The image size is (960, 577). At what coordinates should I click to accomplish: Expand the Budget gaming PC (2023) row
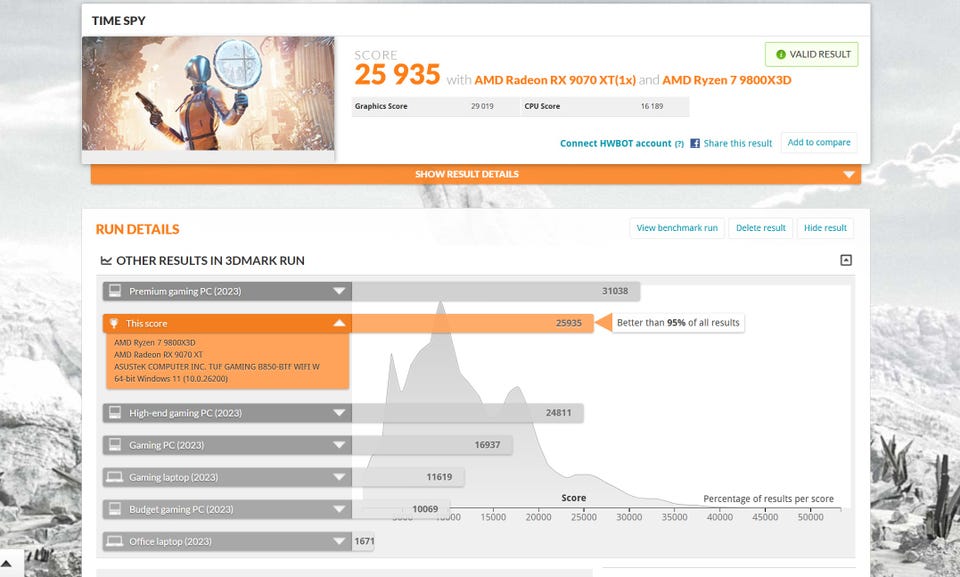227,509
